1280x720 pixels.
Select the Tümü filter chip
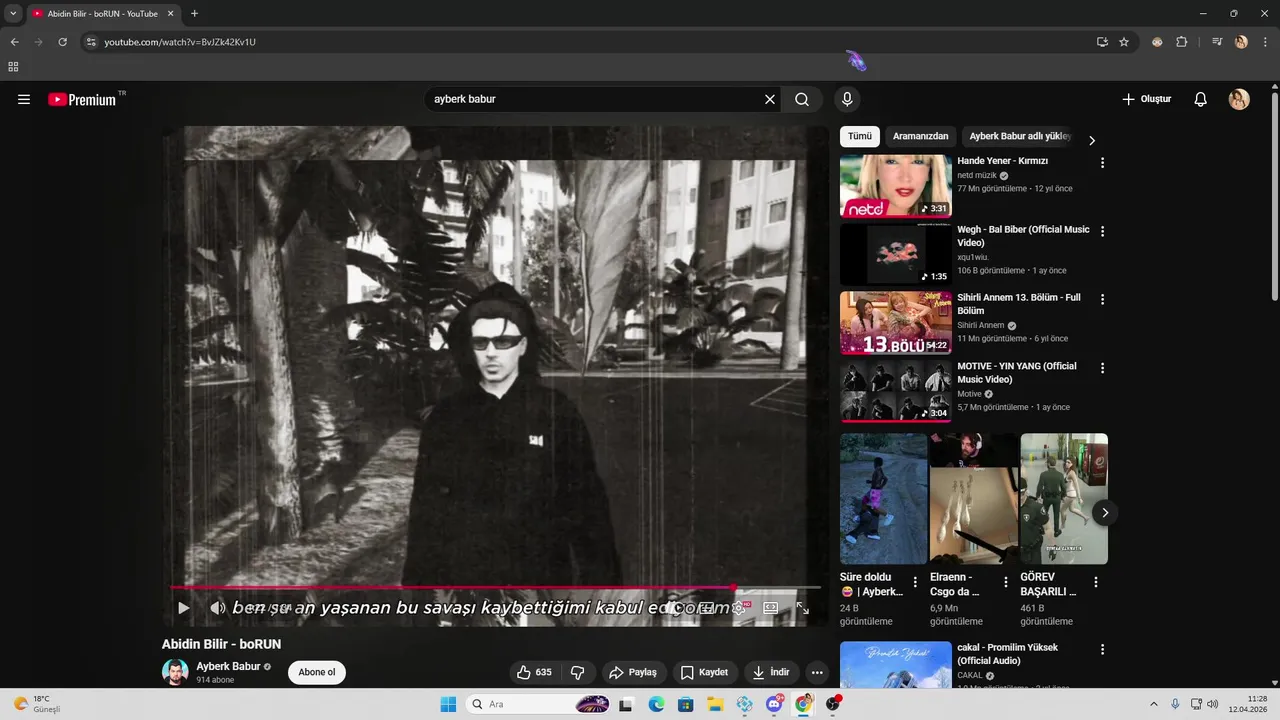[x=860, y=136]
